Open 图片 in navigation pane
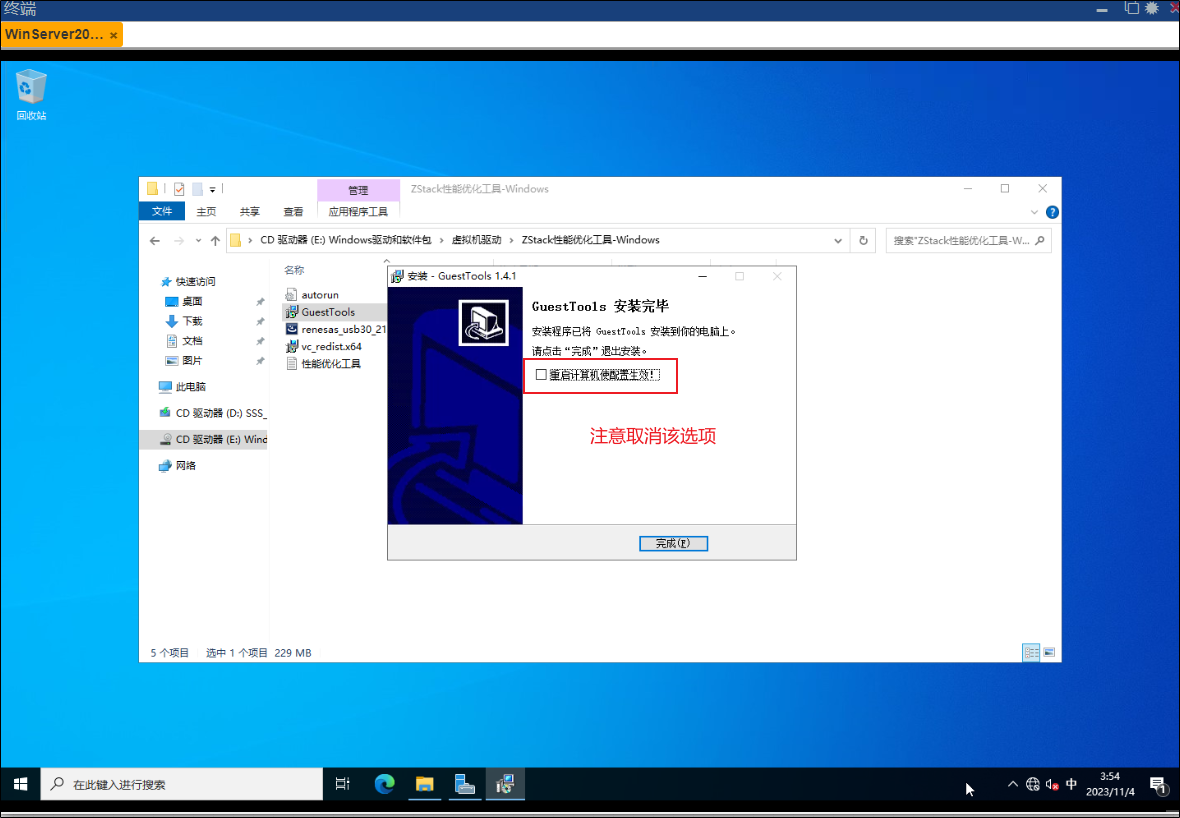This screenshot has height=818, width=1180. click(x=184, y=360)
